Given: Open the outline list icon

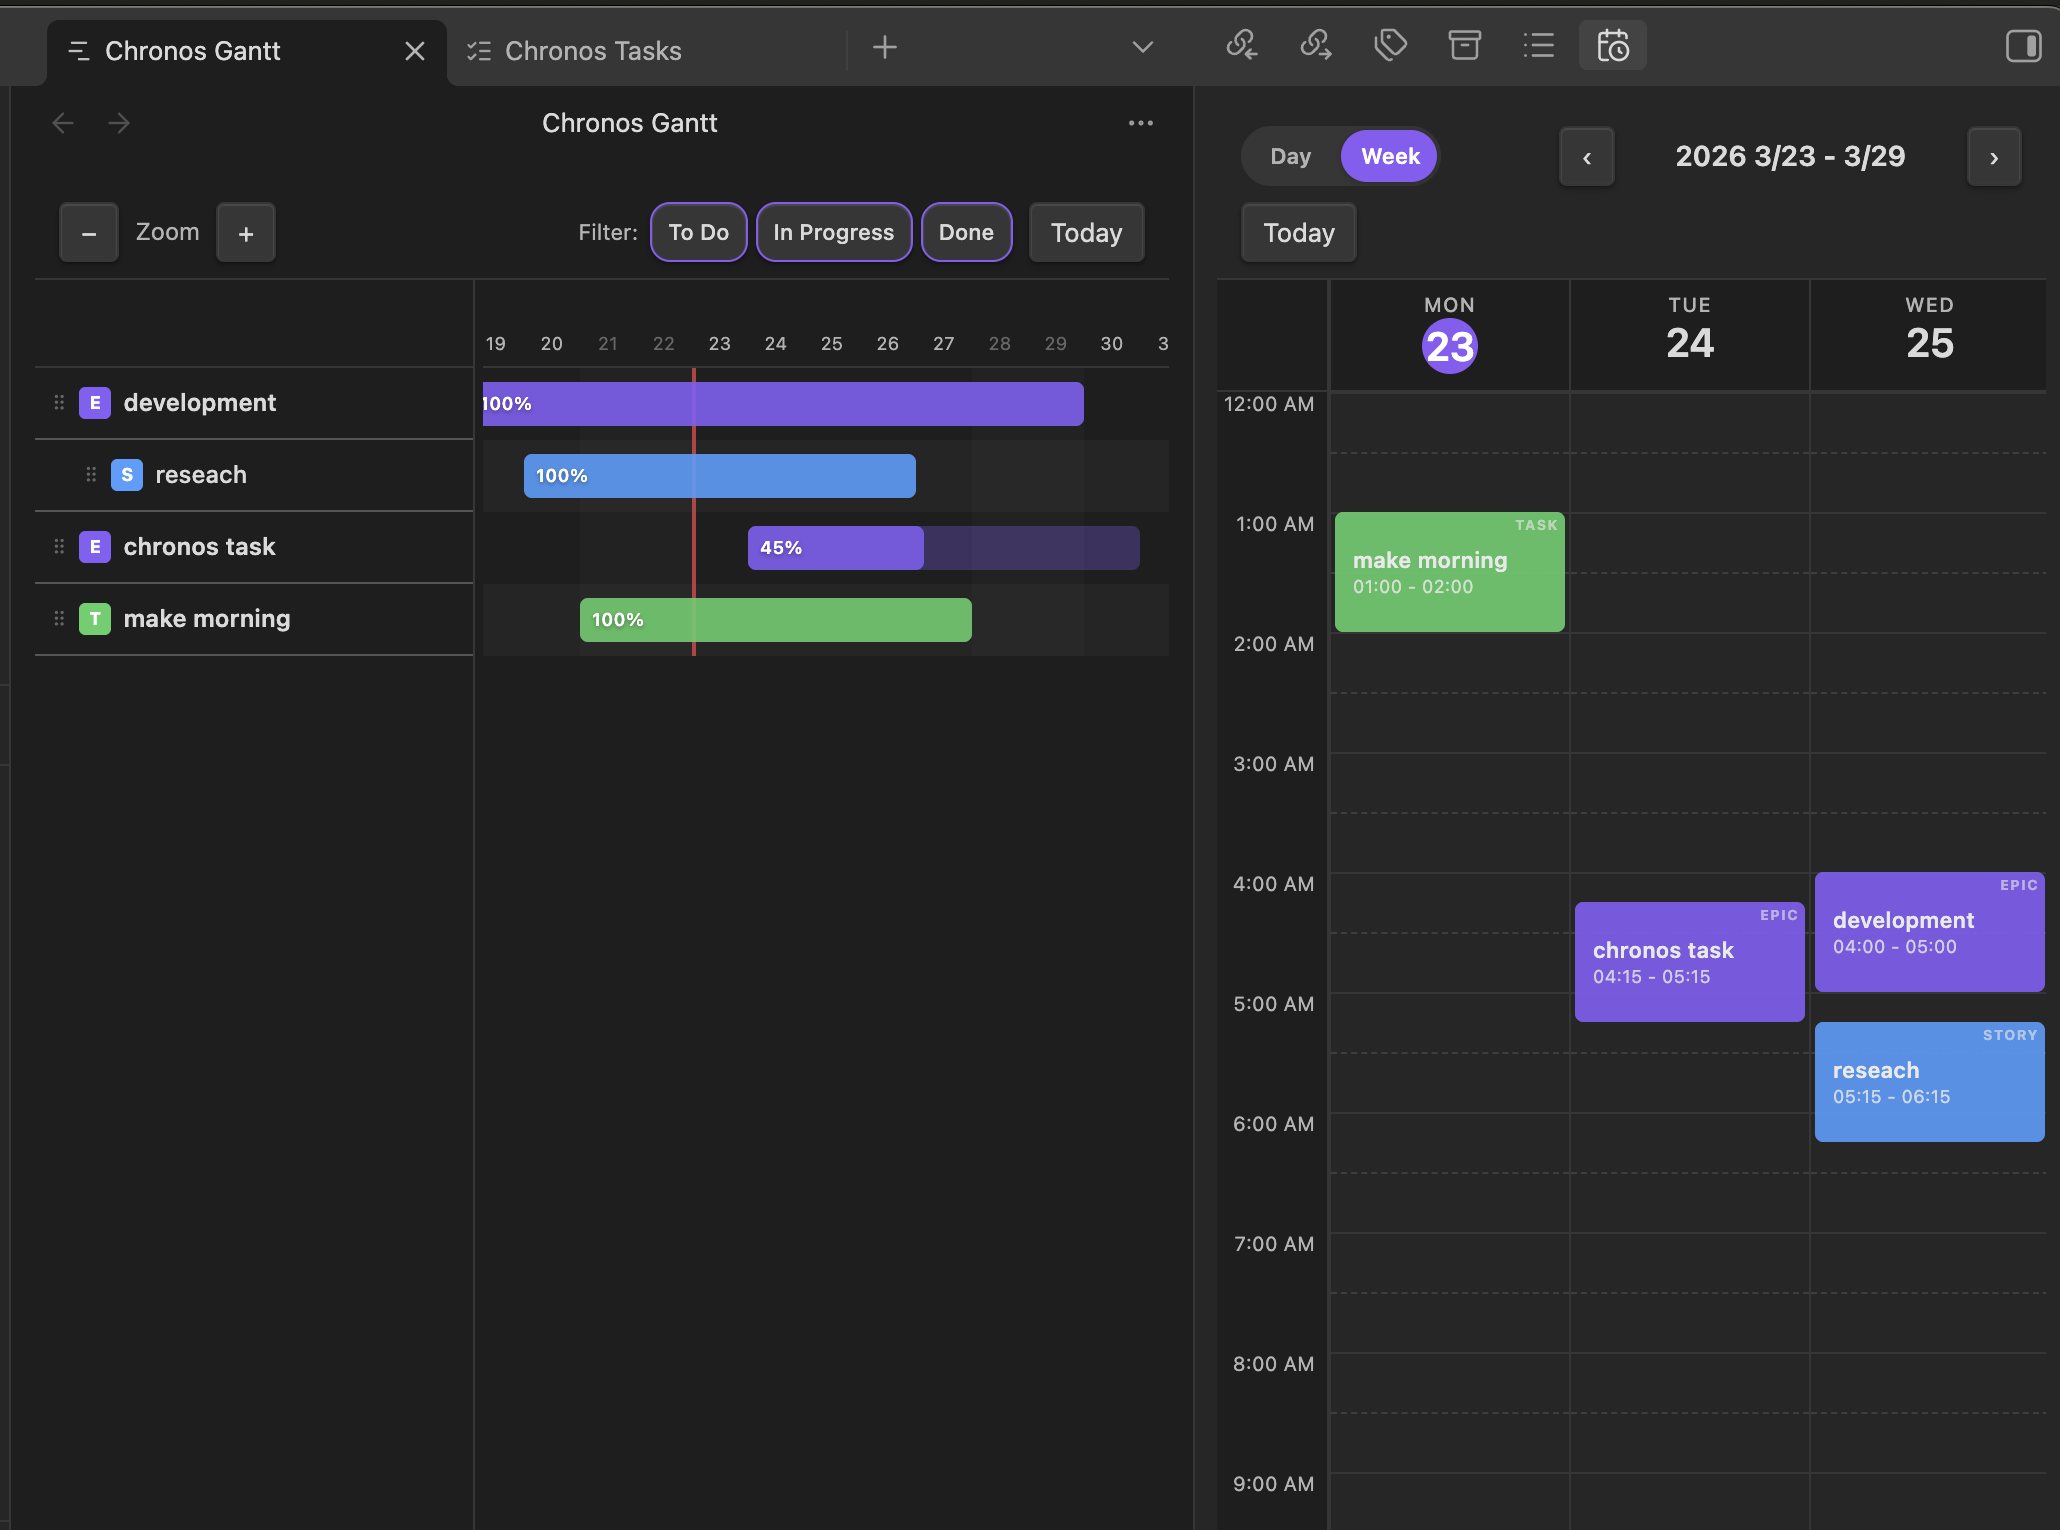Looking at the screenshot, I should point(1538,46).
